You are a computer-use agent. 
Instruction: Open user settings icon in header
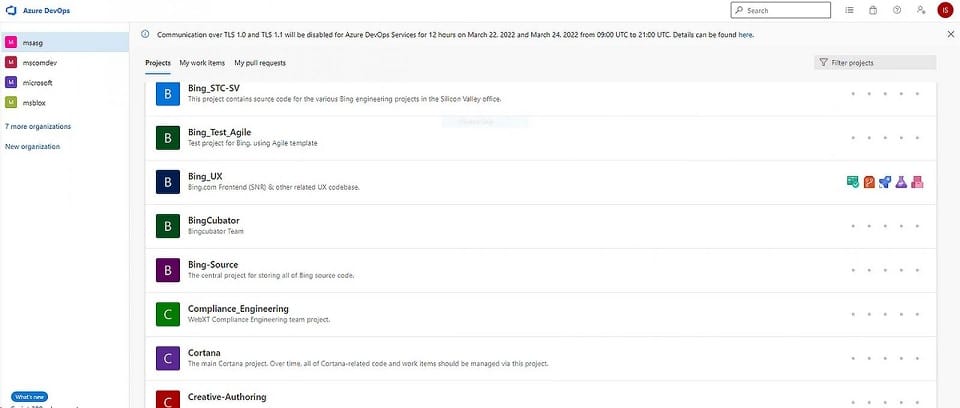pos(921,10)
